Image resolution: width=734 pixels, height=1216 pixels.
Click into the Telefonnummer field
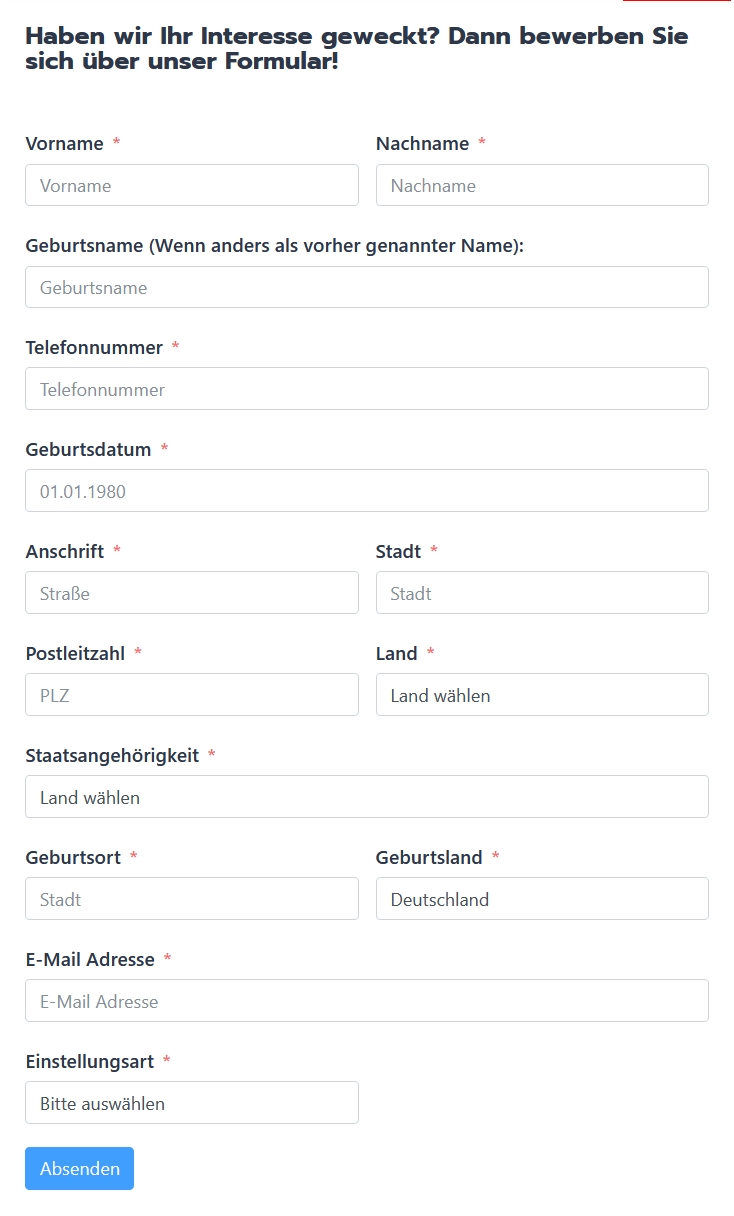[367, 389]
